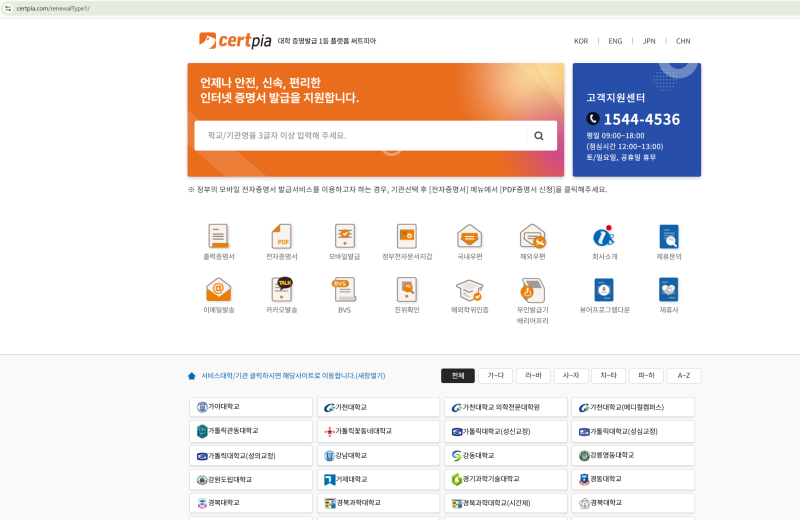Image resolution: width=800 pixels, height=520 pixels.
Task: Select the 파~하 filter tab
Action: pos(646,376)
